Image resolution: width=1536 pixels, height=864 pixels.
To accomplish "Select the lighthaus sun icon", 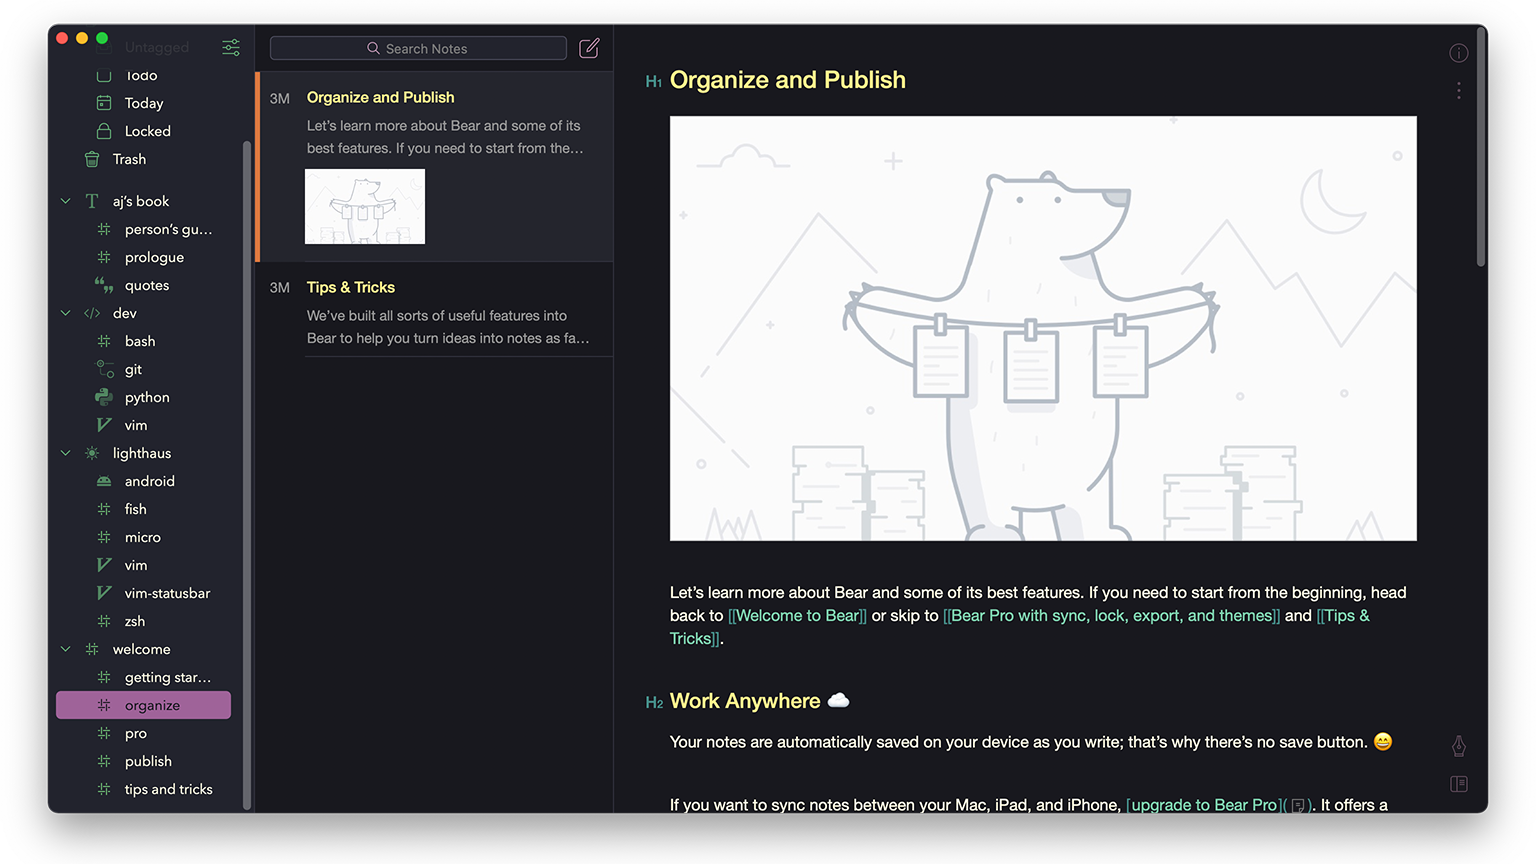I will coord(92,453).
